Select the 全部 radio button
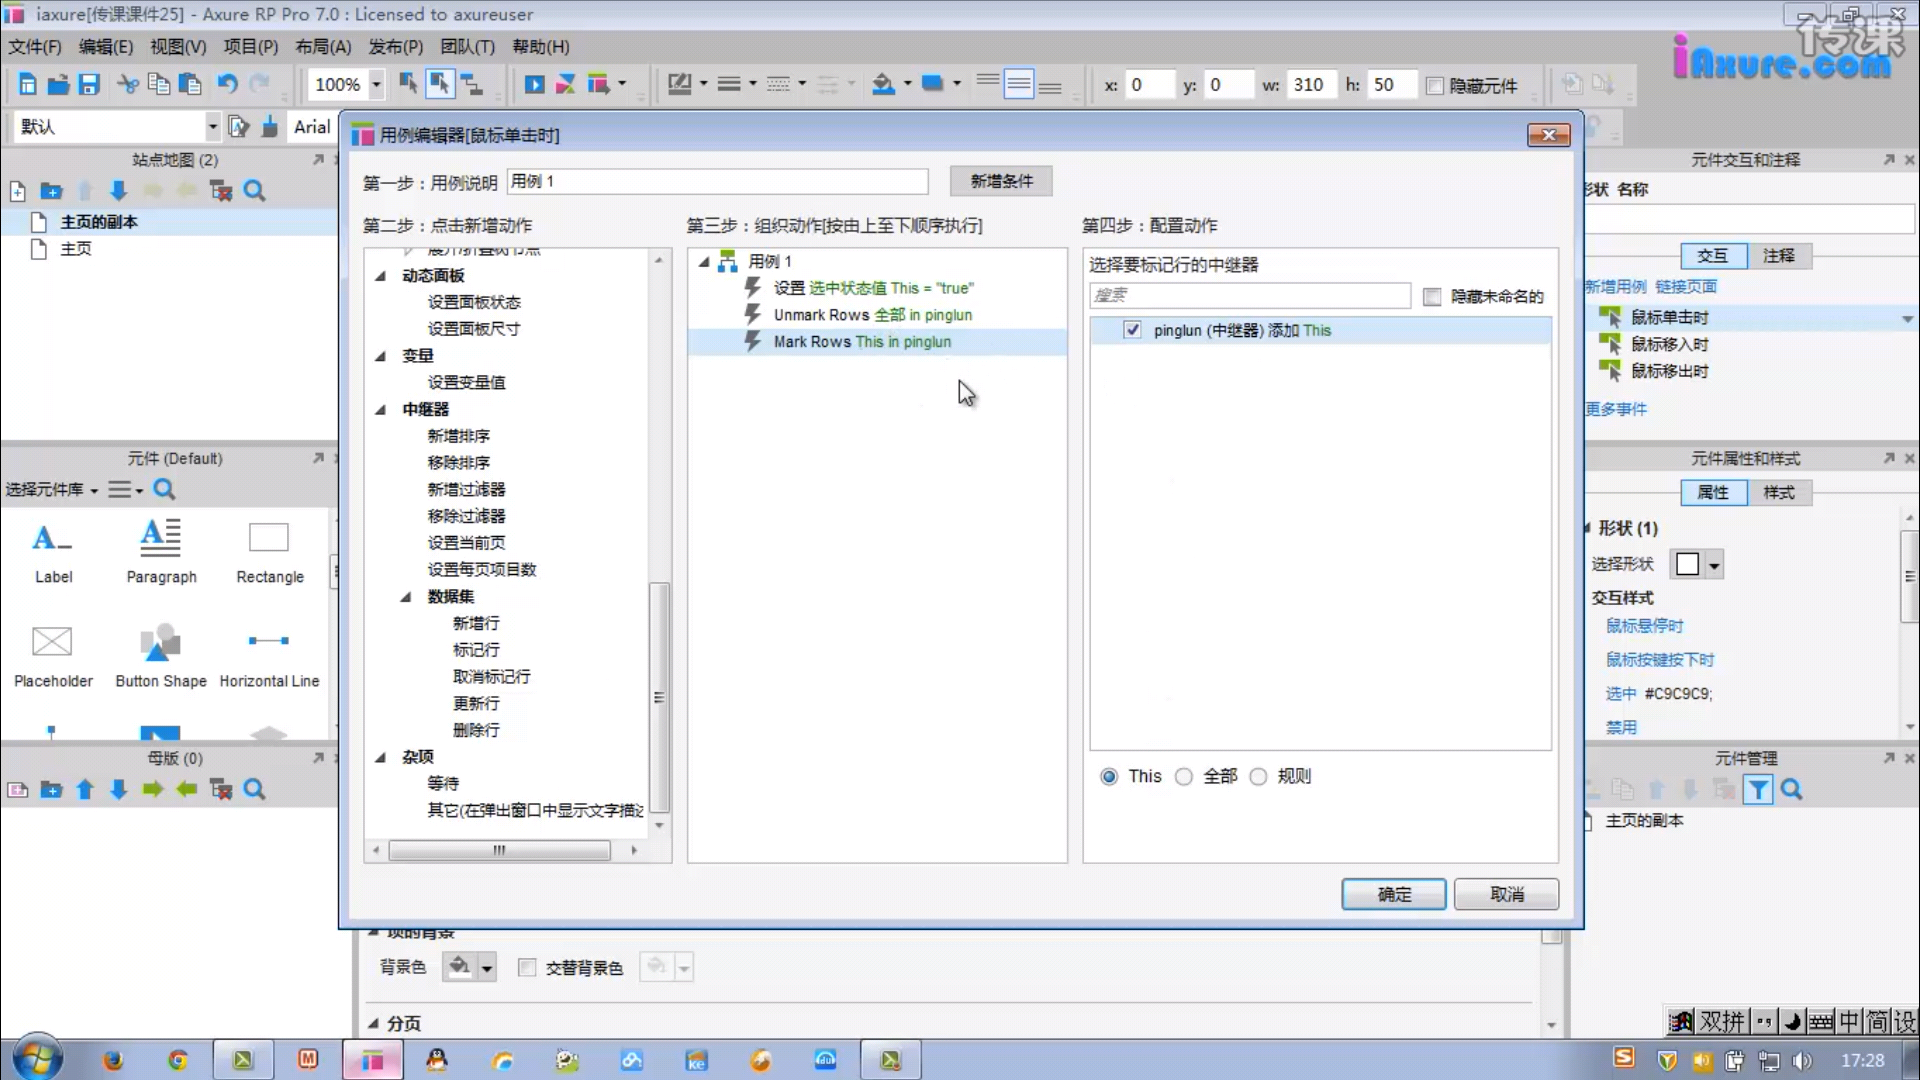Viewport: 1920px width, 1080px height. [1184, 777]
